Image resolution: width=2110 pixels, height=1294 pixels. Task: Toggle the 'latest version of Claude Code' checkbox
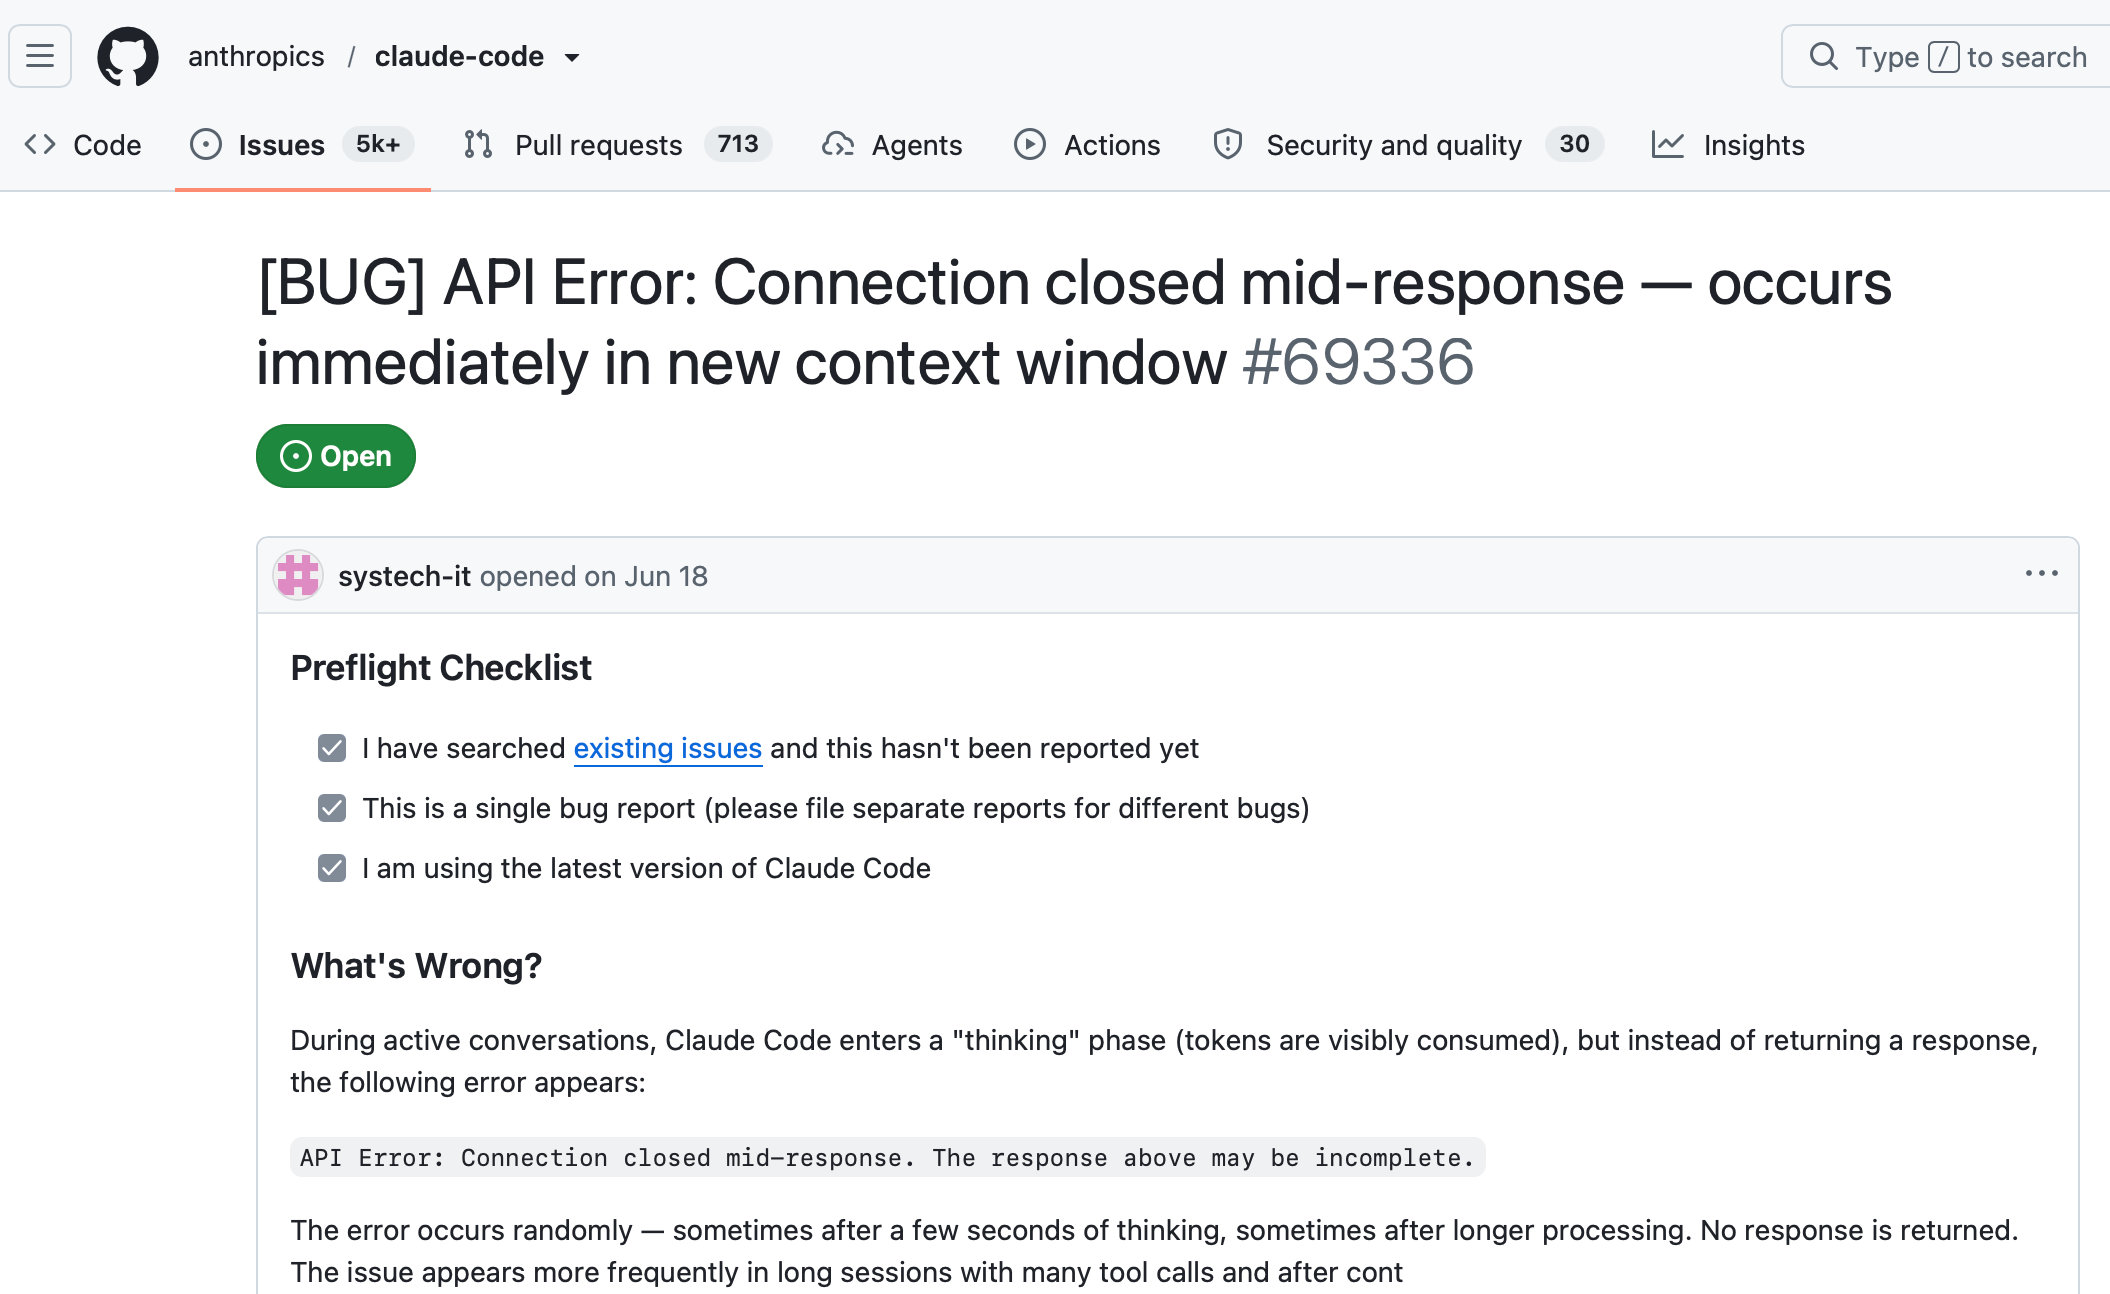[332, 868]
